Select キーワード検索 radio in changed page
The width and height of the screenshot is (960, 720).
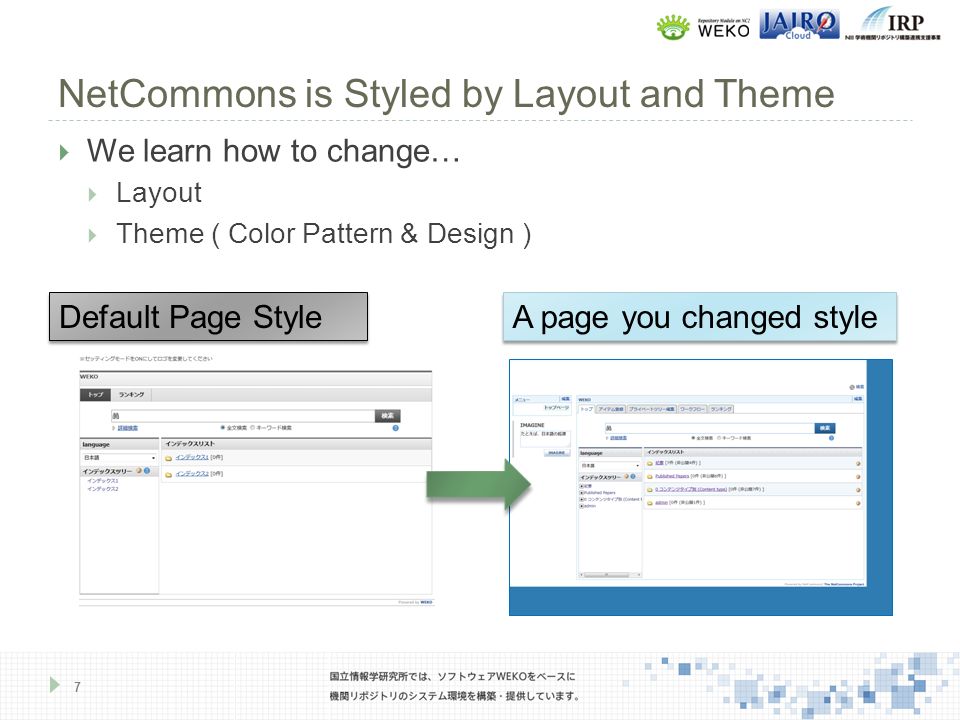click(719, 438)
